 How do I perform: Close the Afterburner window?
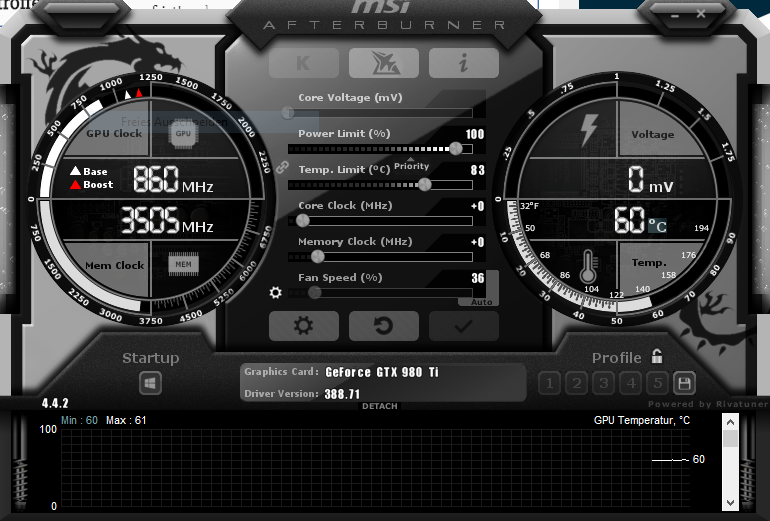pos(701,14)
